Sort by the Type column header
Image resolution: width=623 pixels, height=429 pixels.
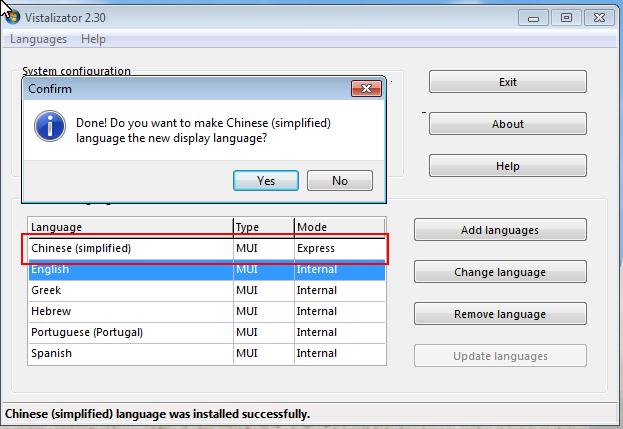tap(264, 227)
